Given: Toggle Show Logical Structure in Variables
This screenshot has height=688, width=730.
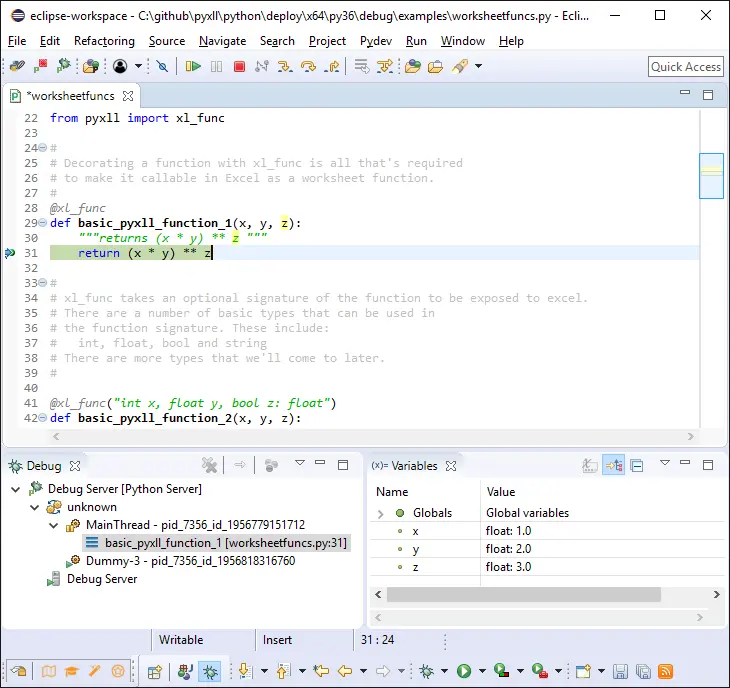Looking at the screenshot, I should (x=614, y=465).
